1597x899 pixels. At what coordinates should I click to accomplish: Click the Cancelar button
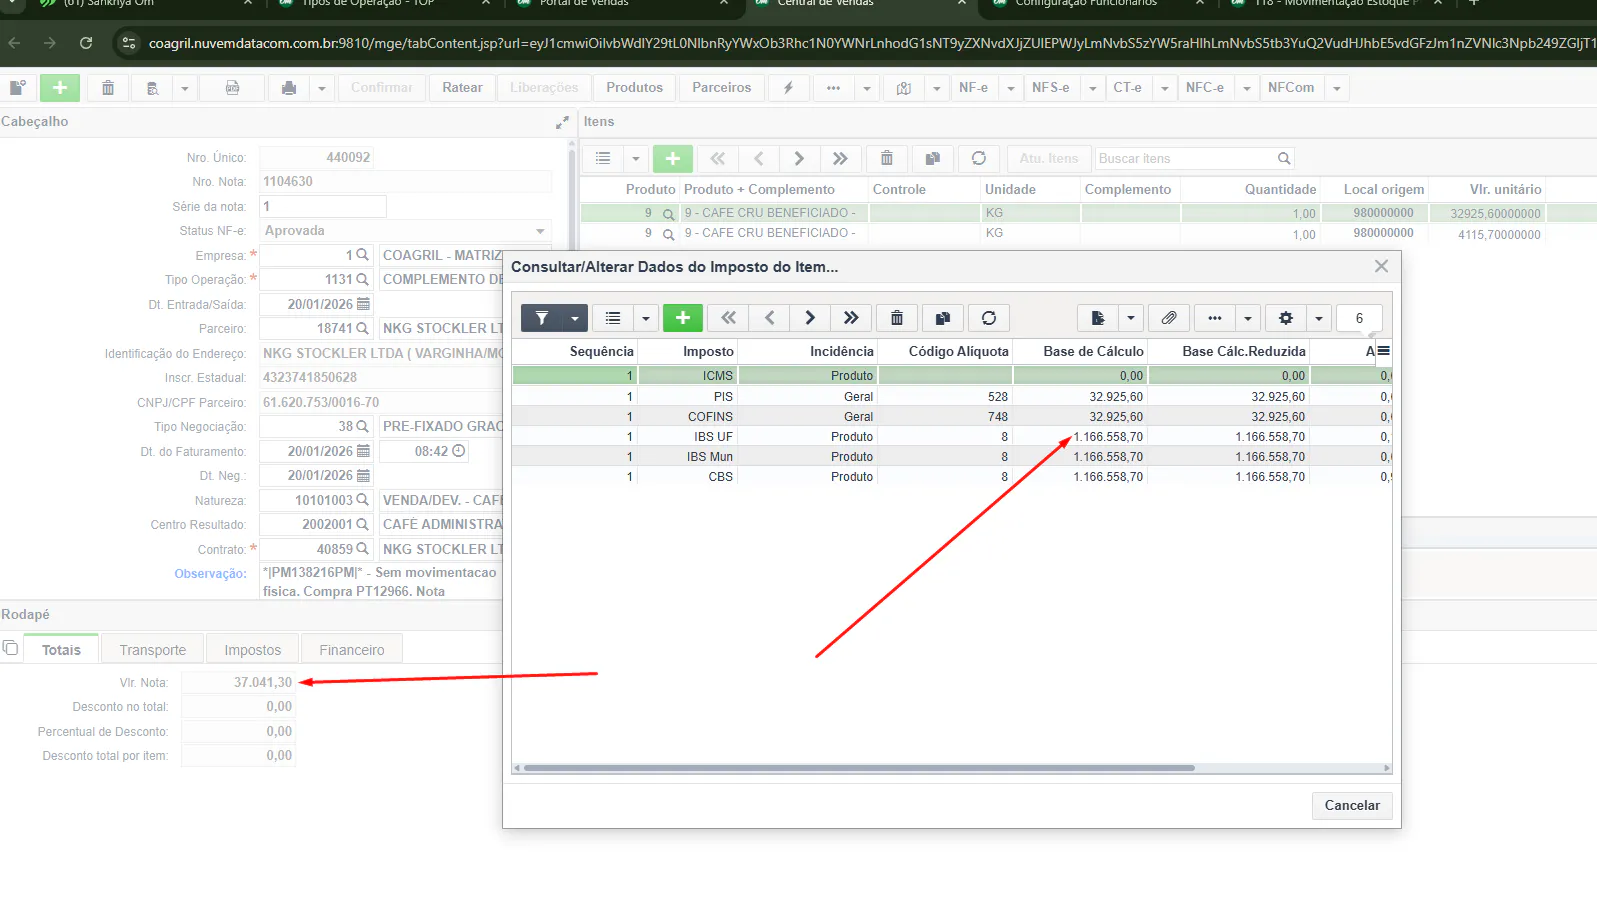tap(1352, 806)
